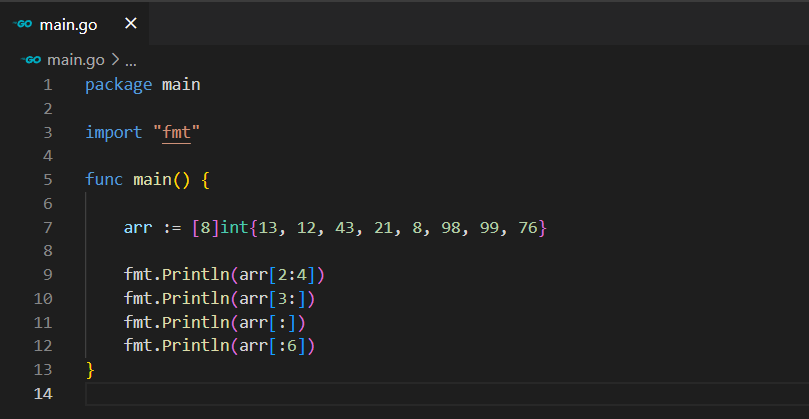Open the breadcrumb ellipsis symbol picker
The height and width of the screenshot is (419, 809).
point(130,59)
